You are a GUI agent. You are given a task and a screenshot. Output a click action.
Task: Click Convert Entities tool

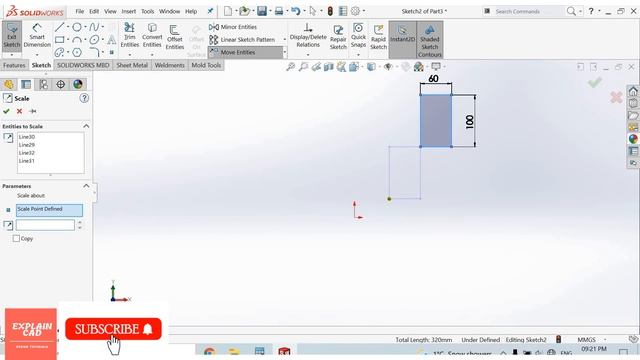click(x=152, y=36)
